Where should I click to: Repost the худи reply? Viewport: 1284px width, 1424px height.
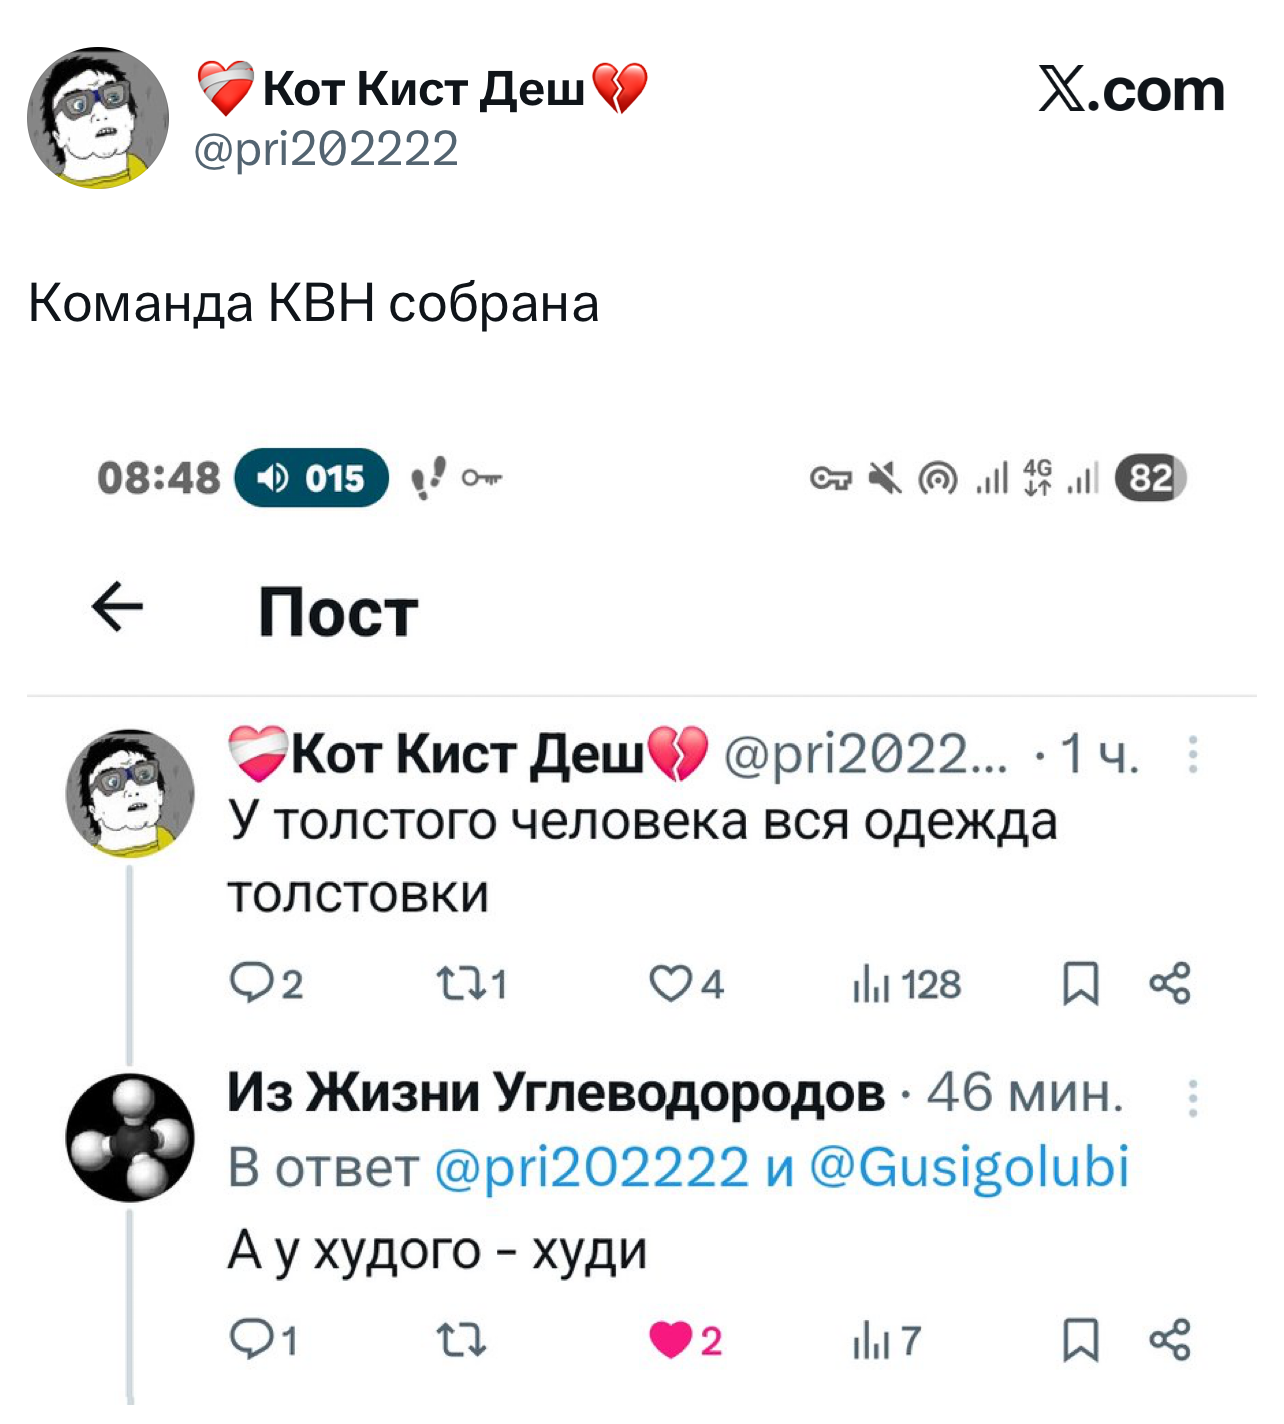pos(461,1340)
